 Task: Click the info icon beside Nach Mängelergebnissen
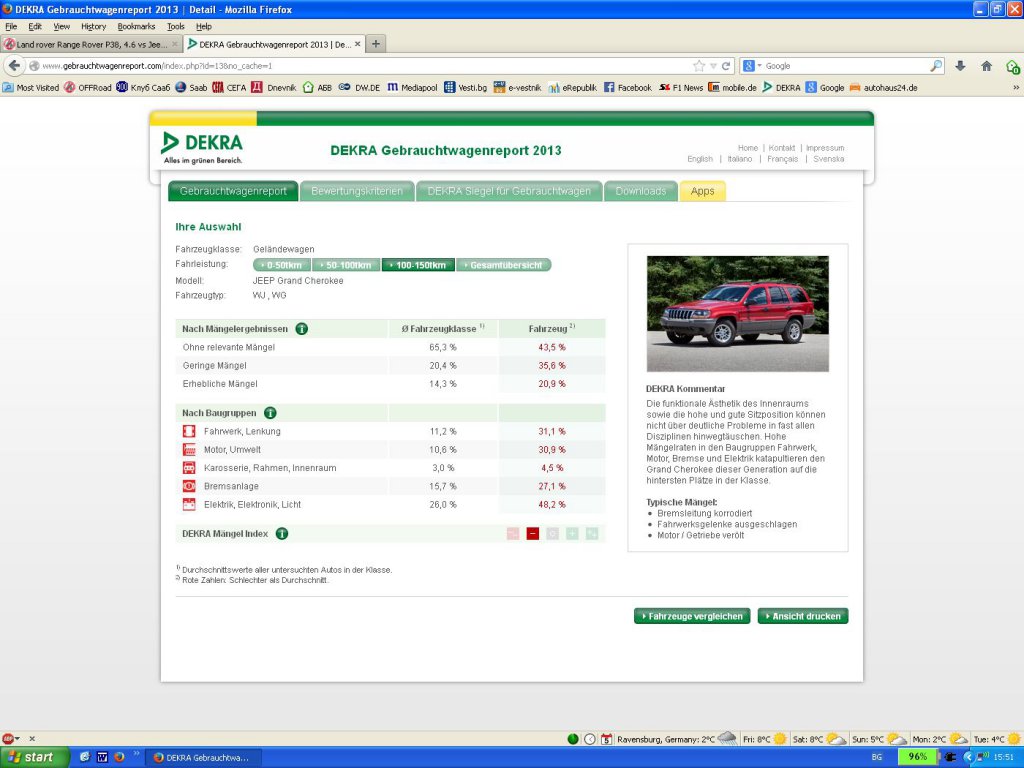pyautogui.click(x=301, y=328)
